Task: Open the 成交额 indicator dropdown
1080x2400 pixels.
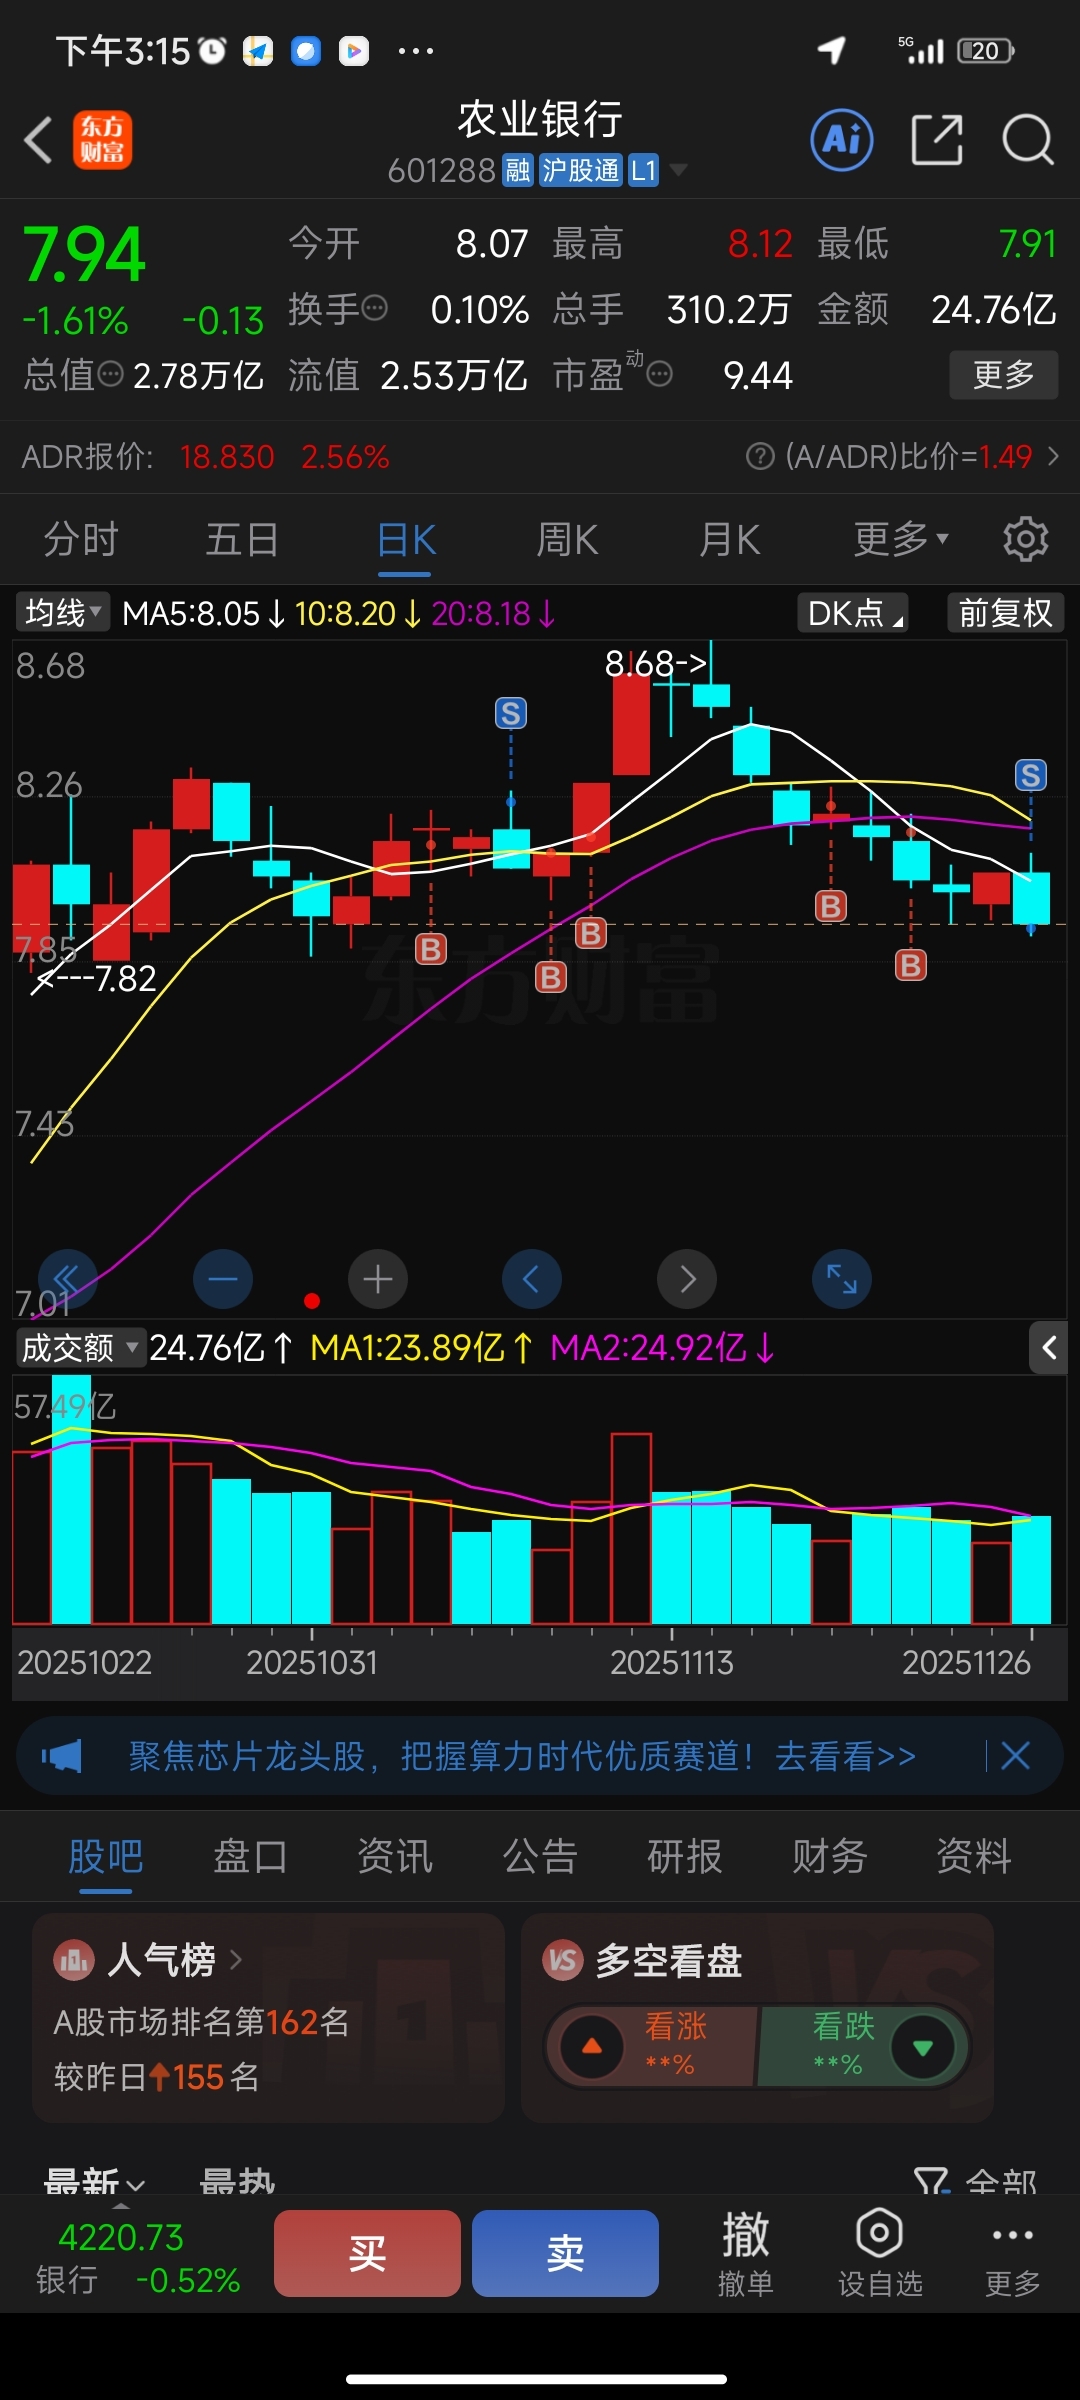Action: tap(80, 1348)
